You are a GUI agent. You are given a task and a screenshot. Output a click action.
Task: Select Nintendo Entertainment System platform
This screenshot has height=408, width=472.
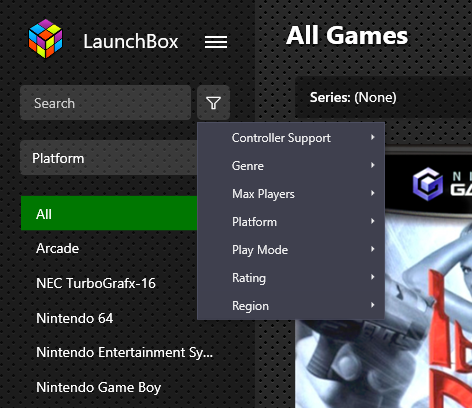point(124,353)
